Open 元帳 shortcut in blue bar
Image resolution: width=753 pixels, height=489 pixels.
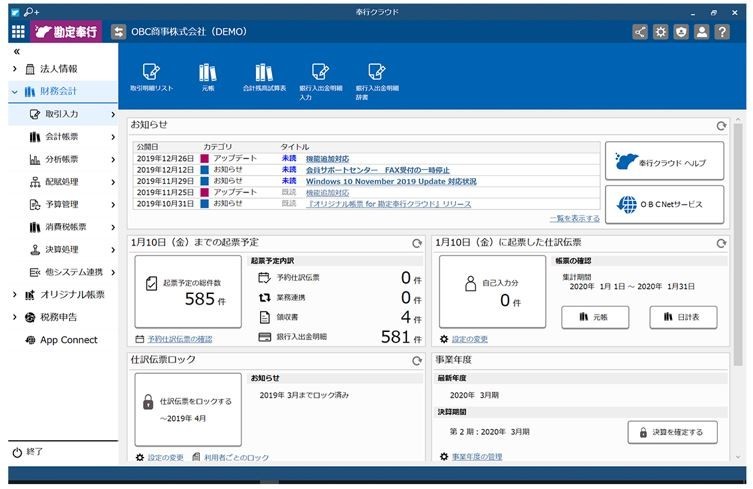point(208,77)
